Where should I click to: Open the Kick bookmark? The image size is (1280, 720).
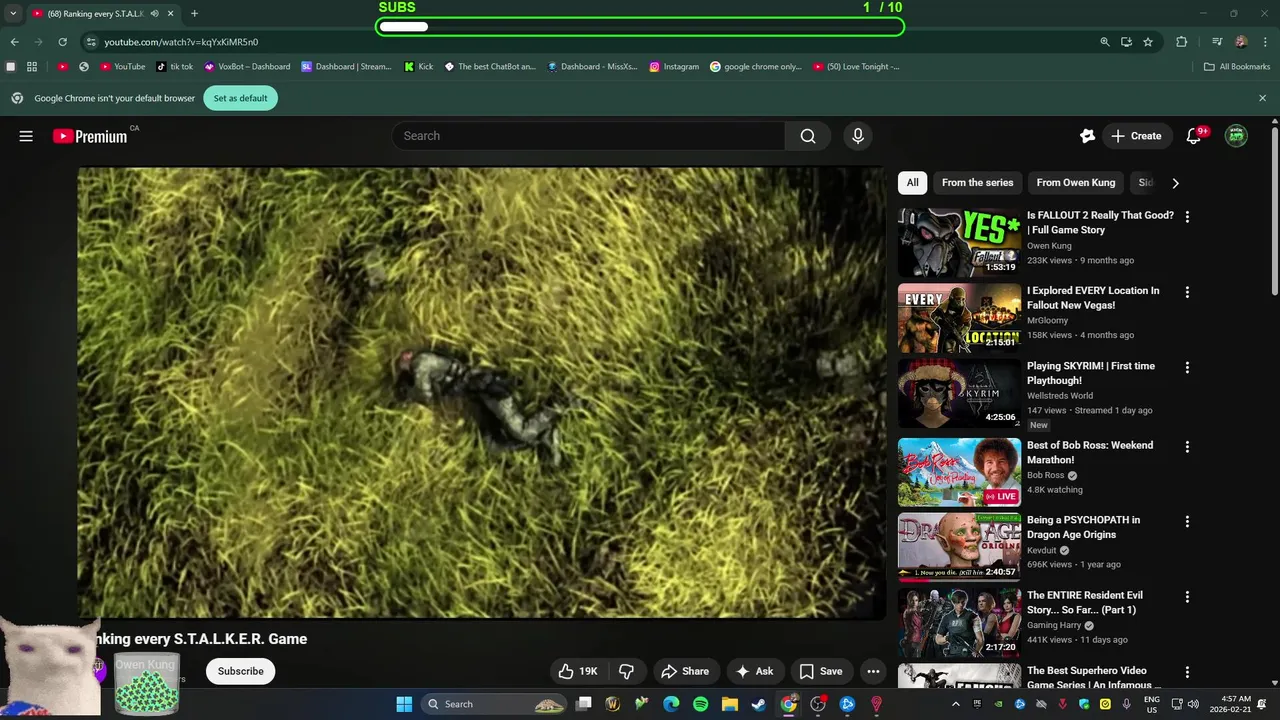419,67
